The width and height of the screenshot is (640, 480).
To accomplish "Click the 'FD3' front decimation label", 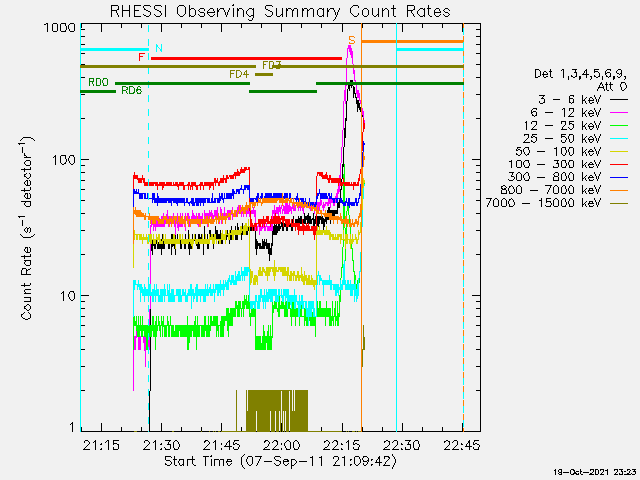I will (x=271, y=65).
